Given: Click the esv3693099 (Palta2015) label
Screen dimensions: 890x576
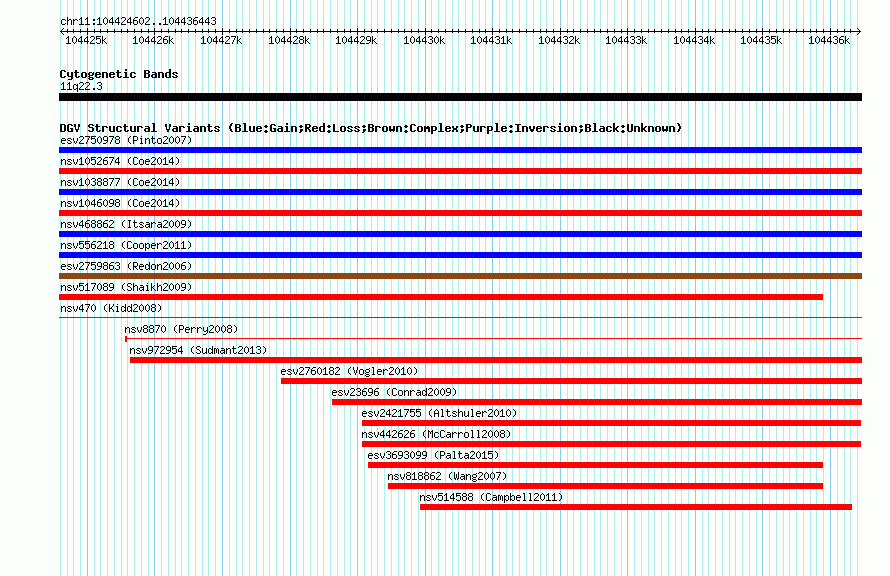Looking at the screenshot, I should pos(433,455).
